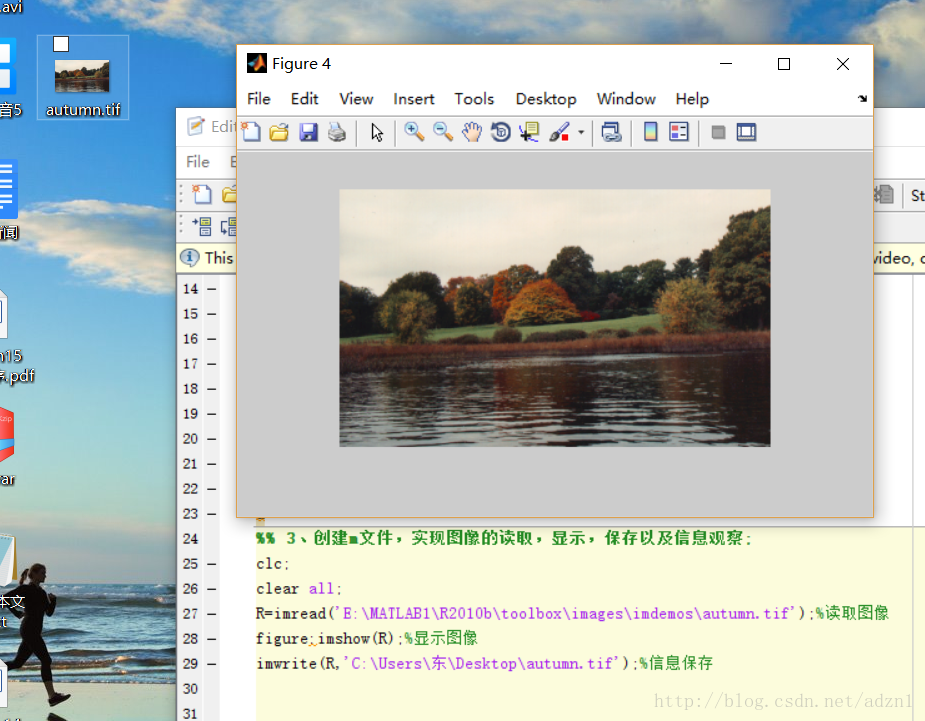Set breakpoint dash on line 26
Viewport: 925px width, 721px height.
pos(212,589)
